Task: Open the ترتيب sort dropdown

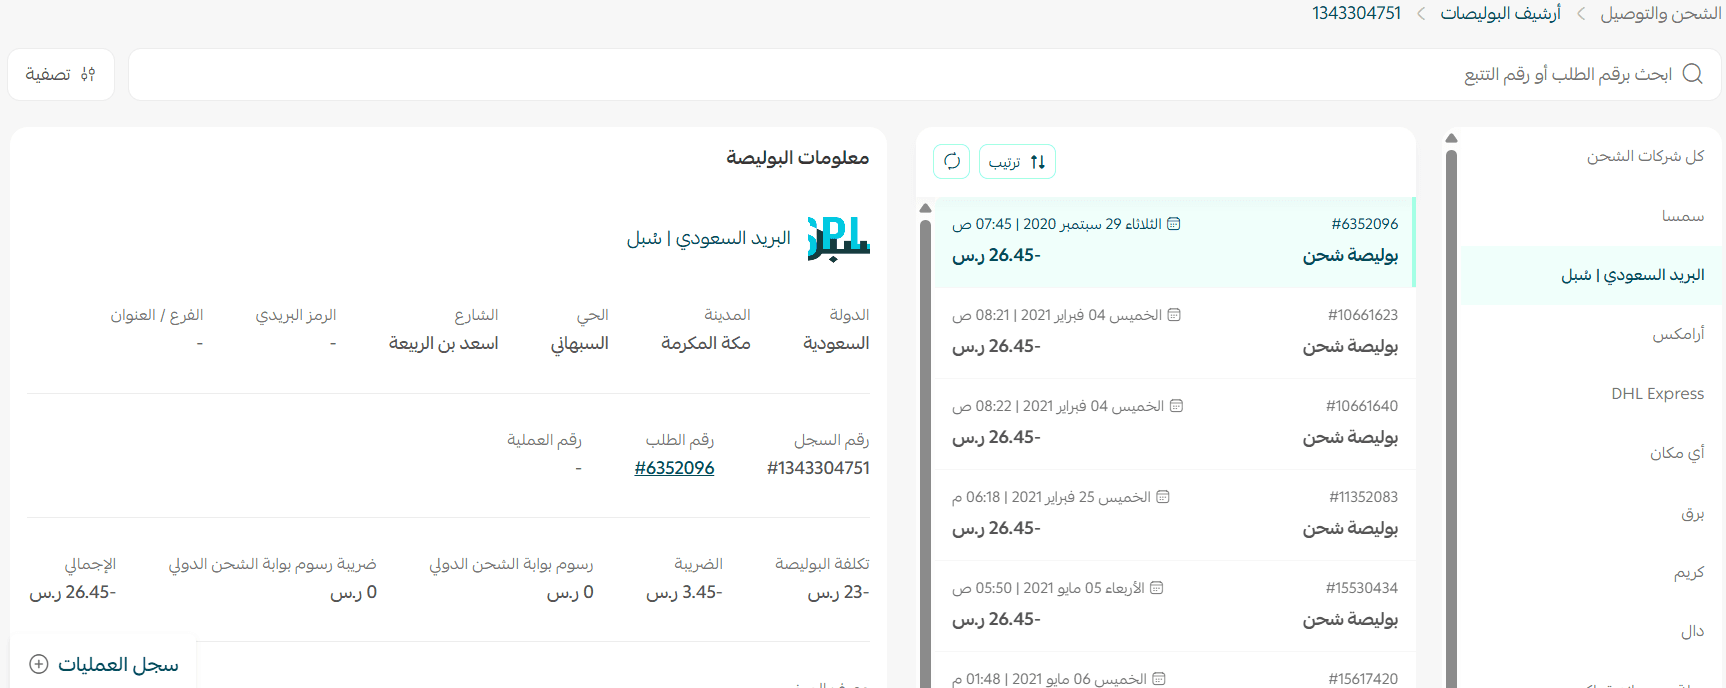Action: click(1017, 162)
